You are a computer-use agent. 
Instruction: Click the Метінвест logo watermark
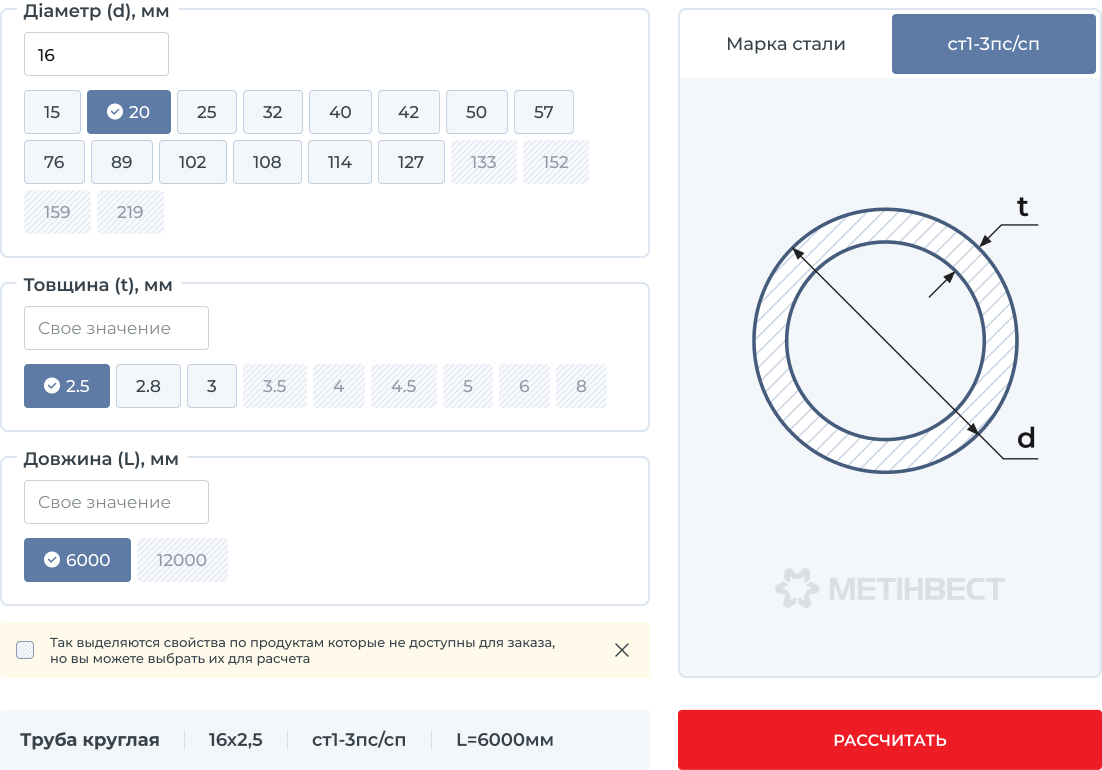pos(890,589)
